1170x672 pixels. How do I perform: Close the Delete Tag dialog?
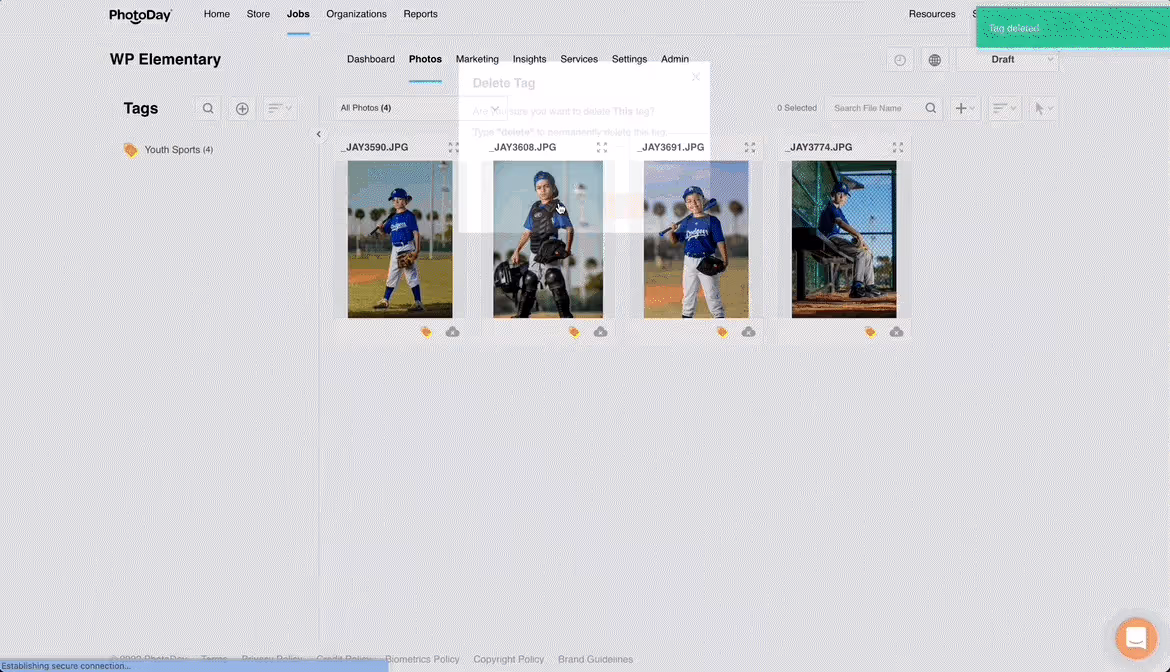point(695,77)
